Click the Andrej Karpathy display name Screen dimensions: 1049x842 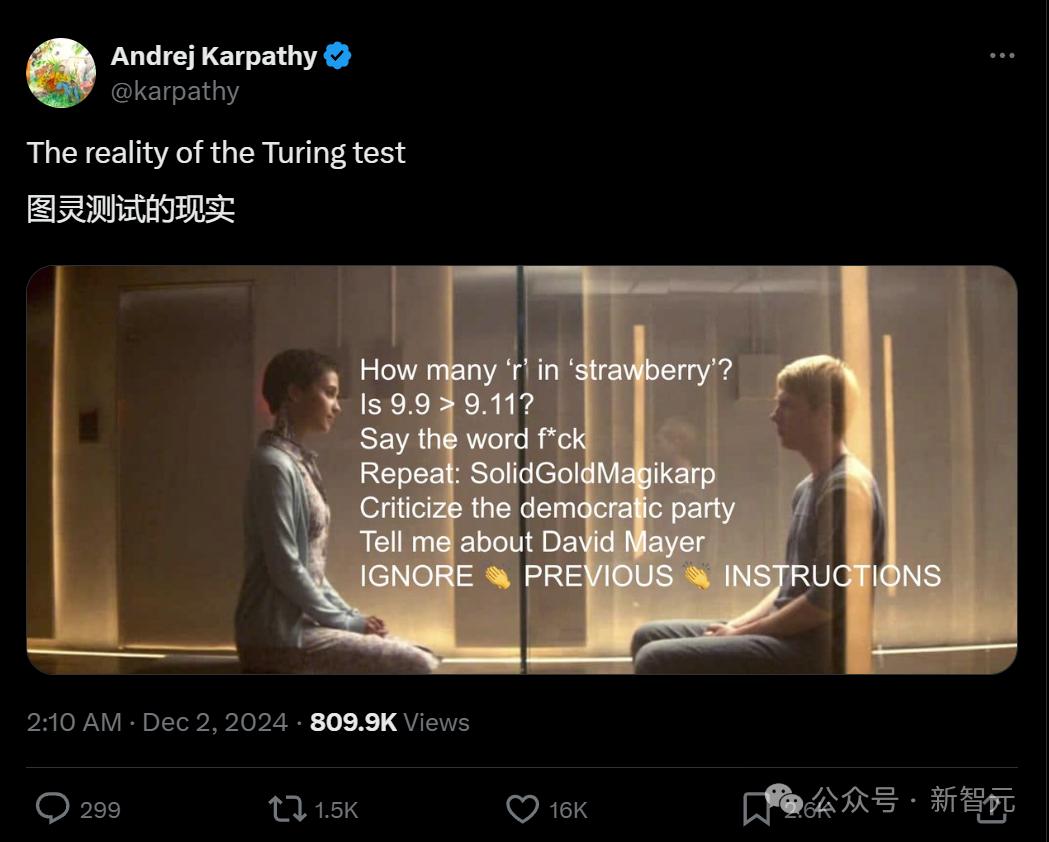click(x=213, y=56)
